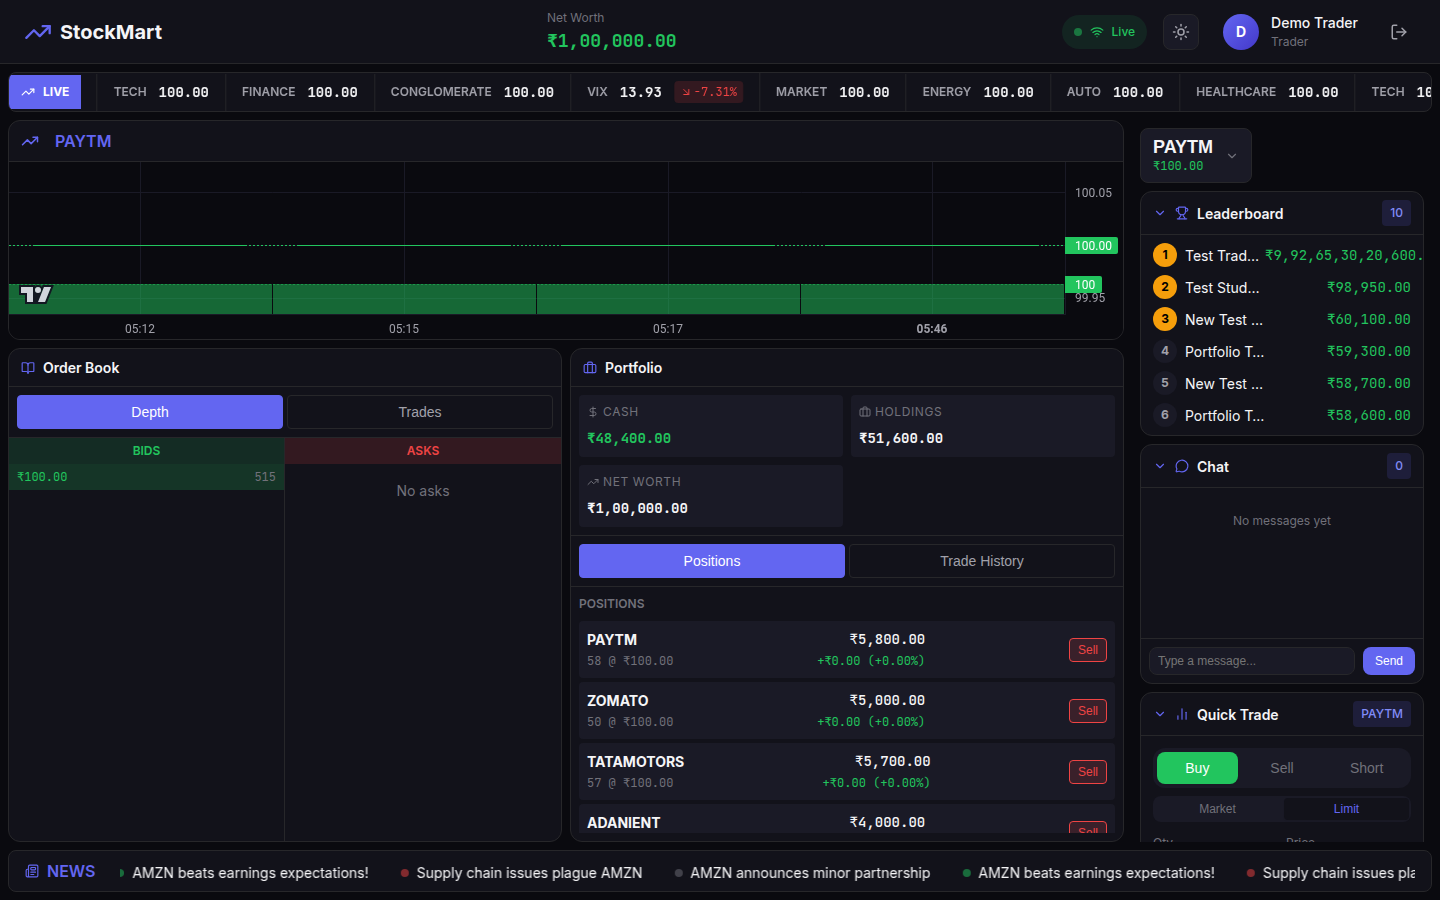This screenshot has width=1440, height=900.
Task: Click the logout icon top right
Action: (x=1398, y=31)
